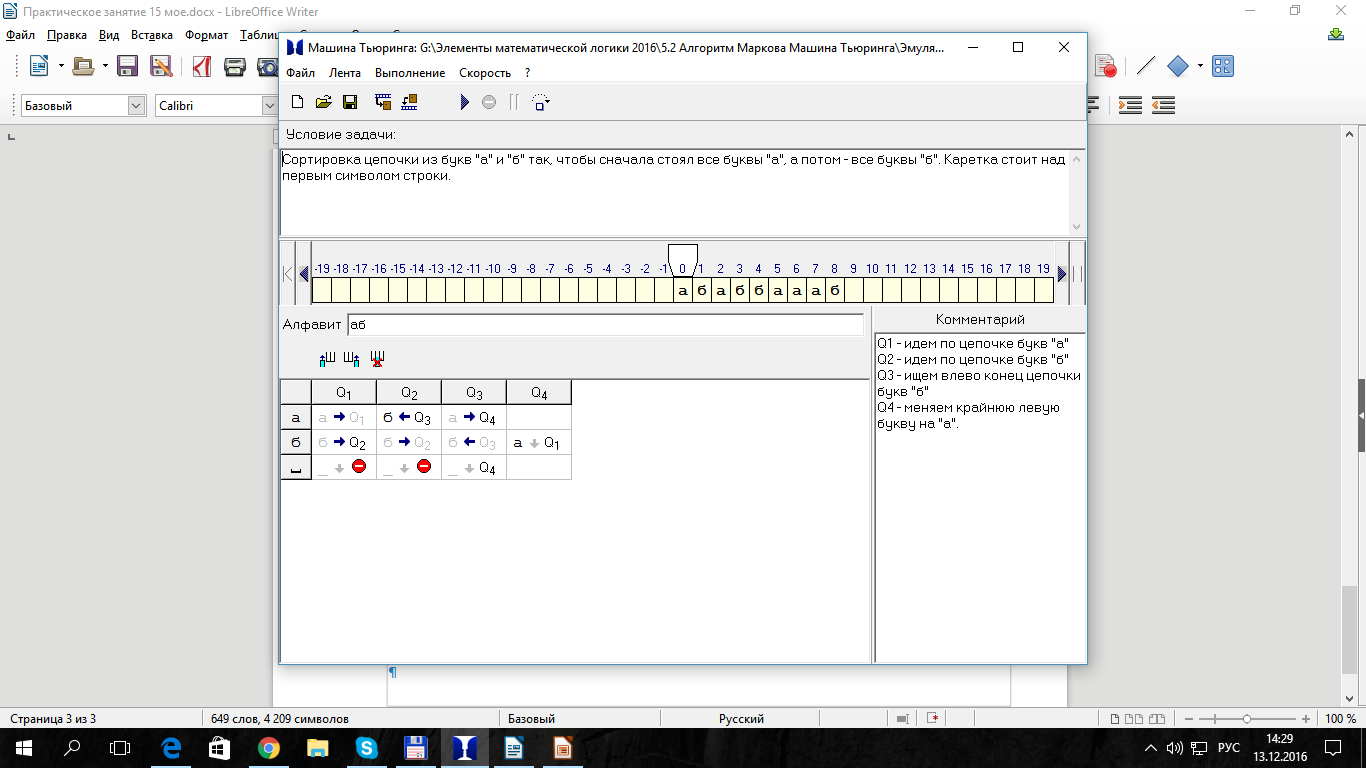
Task: Run the Turing machine program
Action: coord(464,102)
